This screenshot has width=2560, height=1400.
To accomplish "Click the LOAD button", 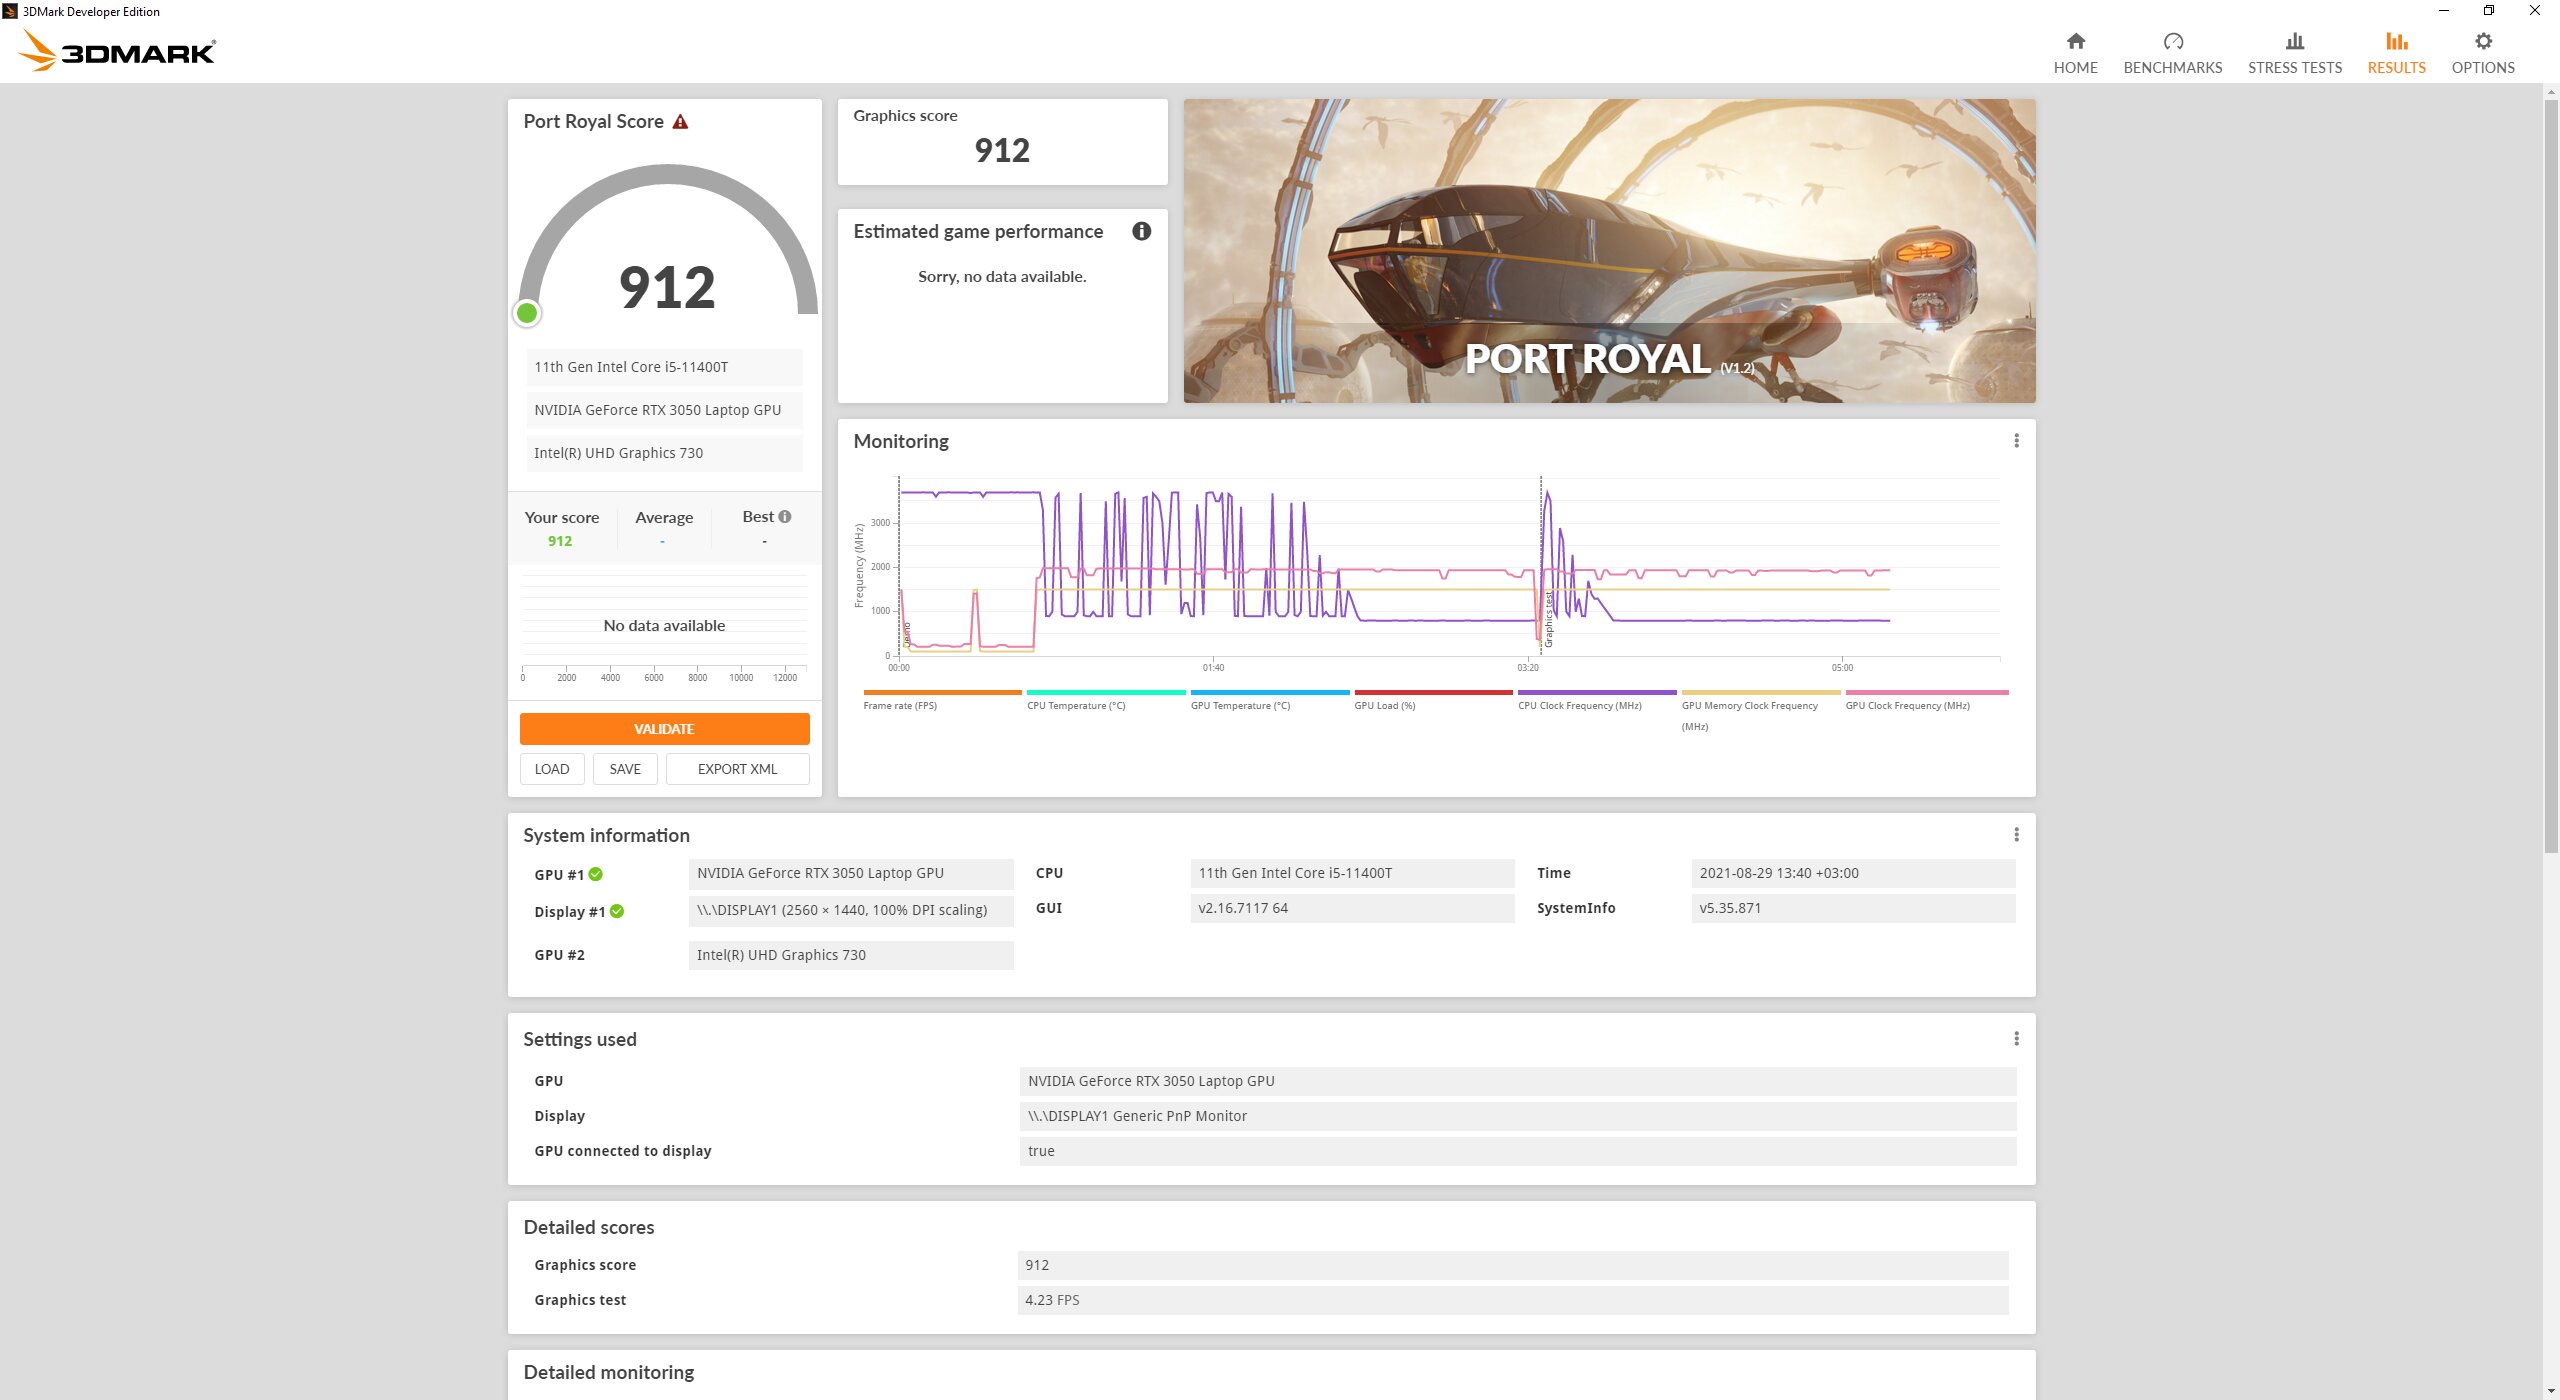I will point(552,769).
